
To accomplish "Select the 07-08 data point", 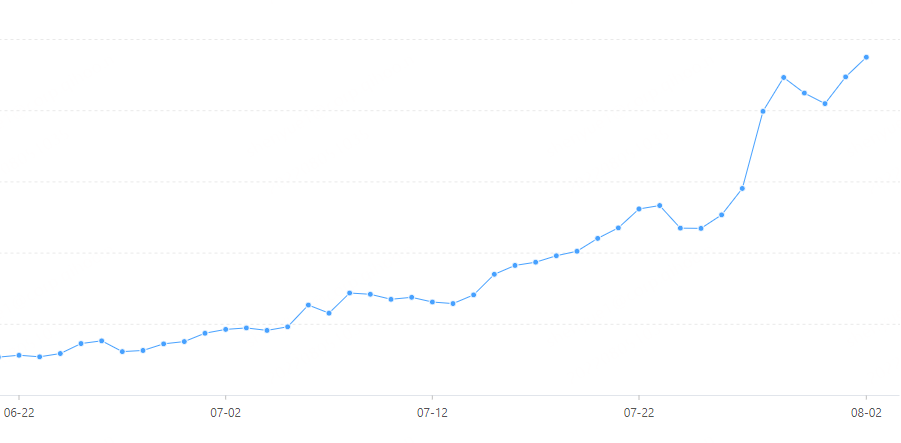I will [x=350, y=293].
